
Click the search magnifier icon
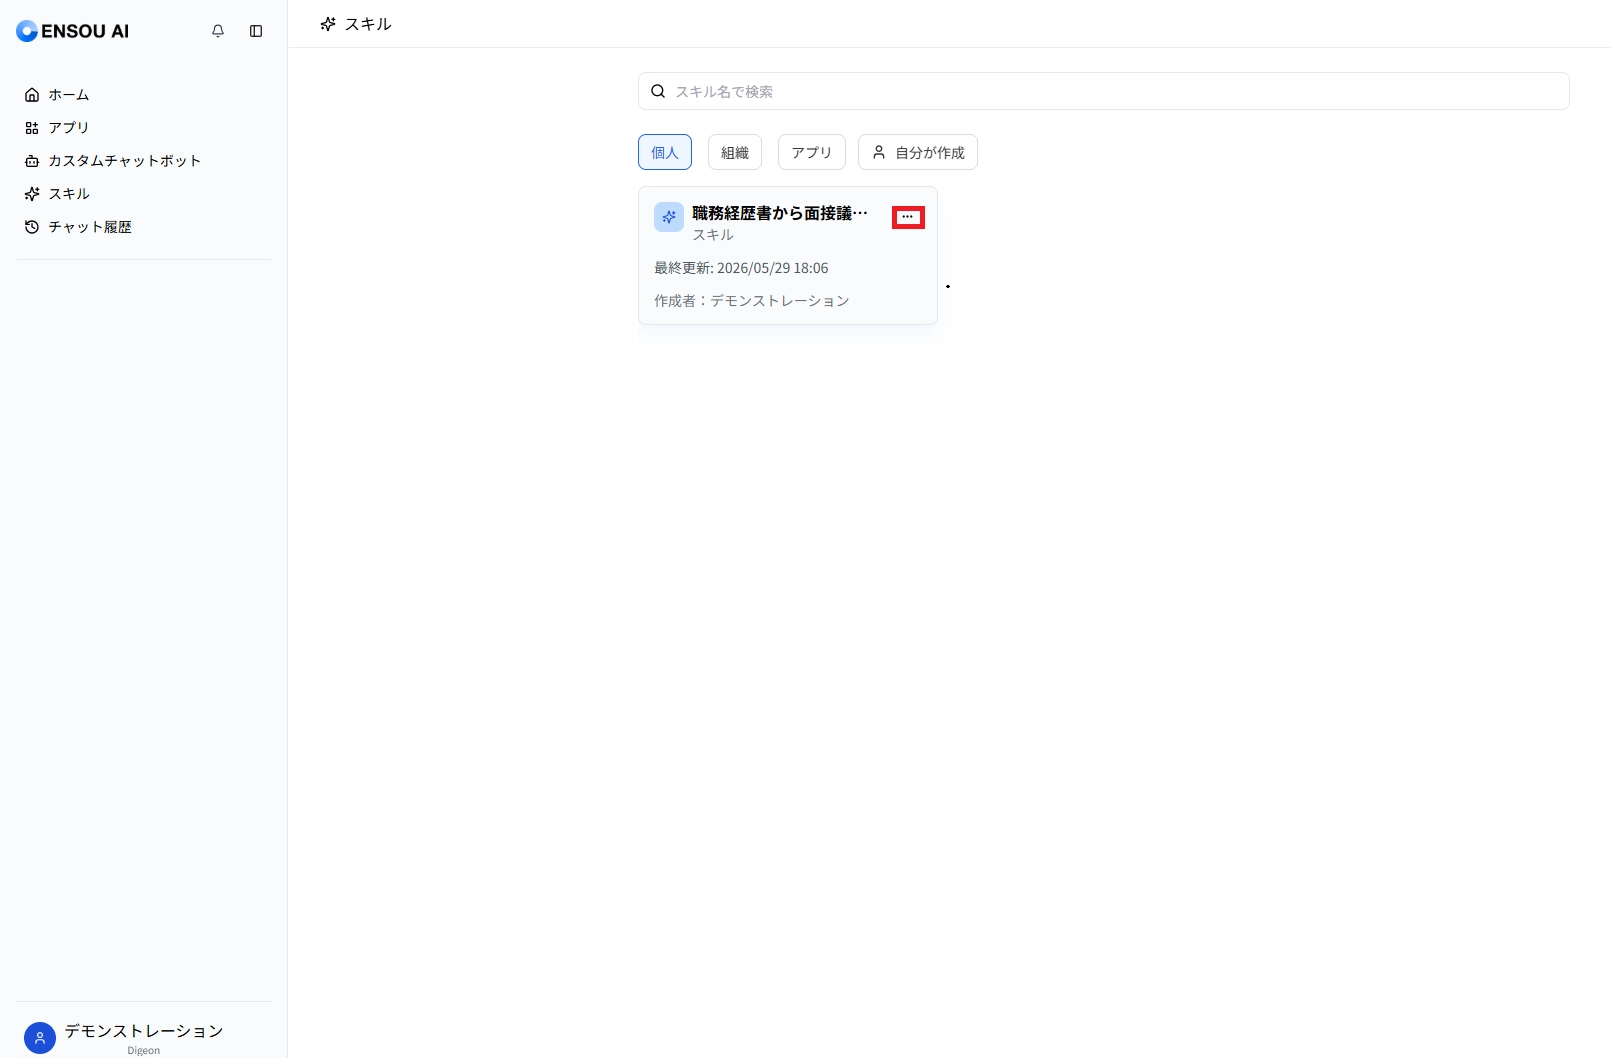coord(658,91)
